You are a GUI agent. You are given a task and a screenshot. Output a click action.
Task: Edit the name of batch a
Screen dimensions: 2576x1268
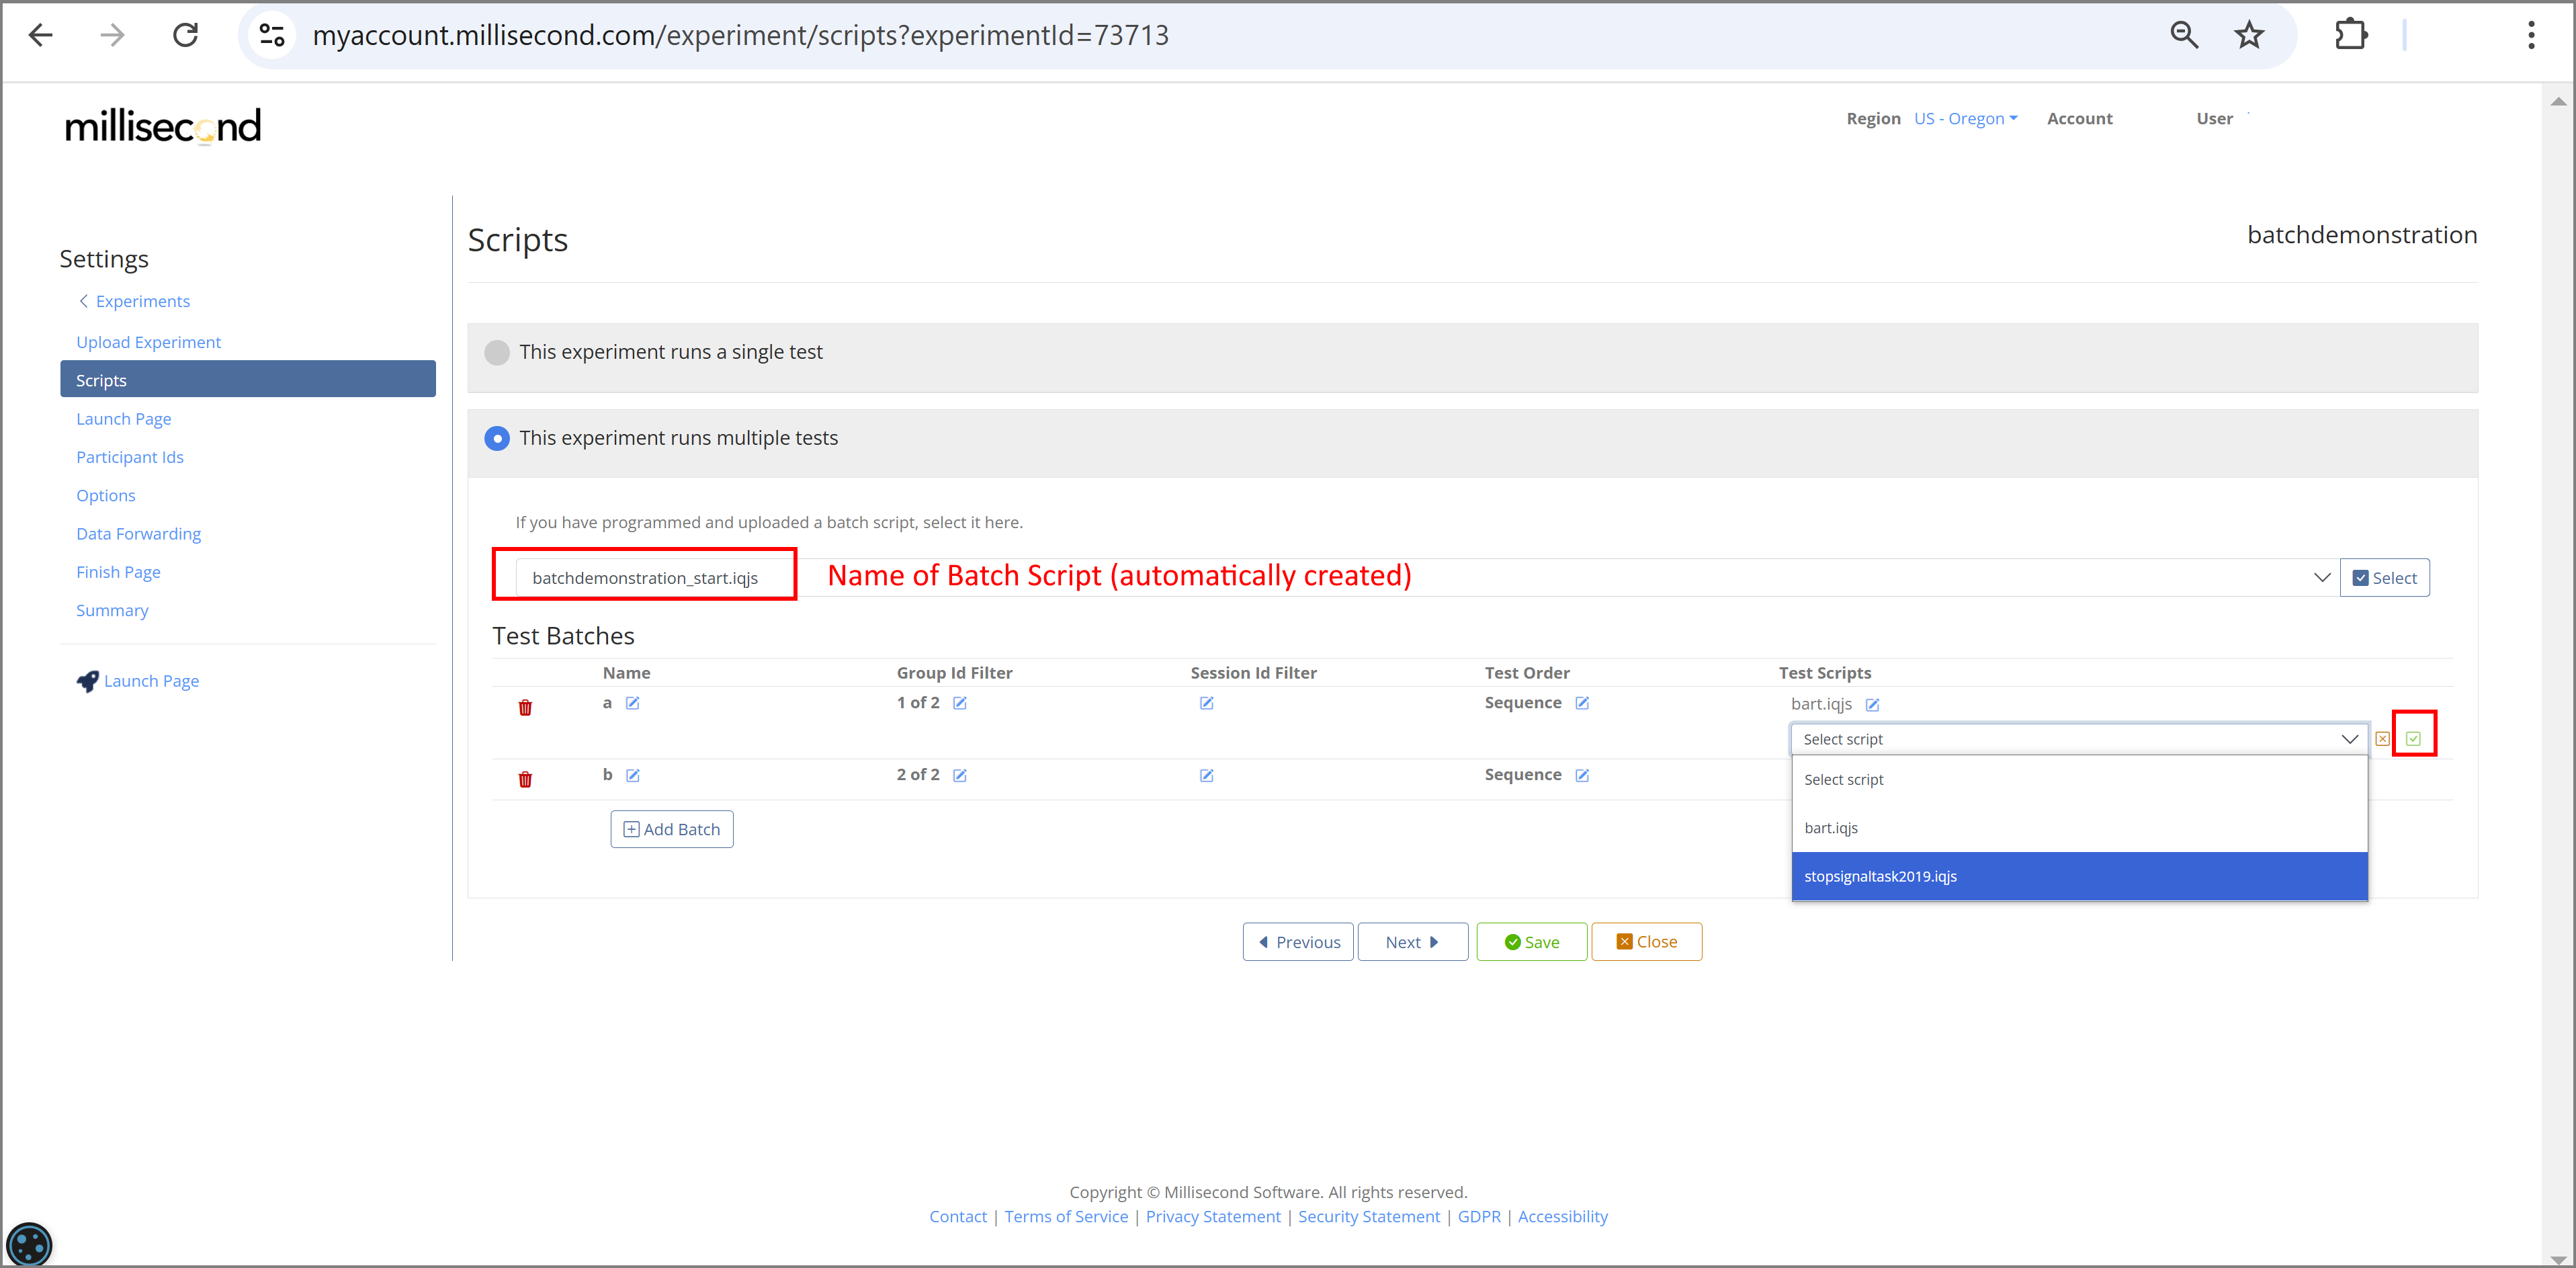coord(633,703)
